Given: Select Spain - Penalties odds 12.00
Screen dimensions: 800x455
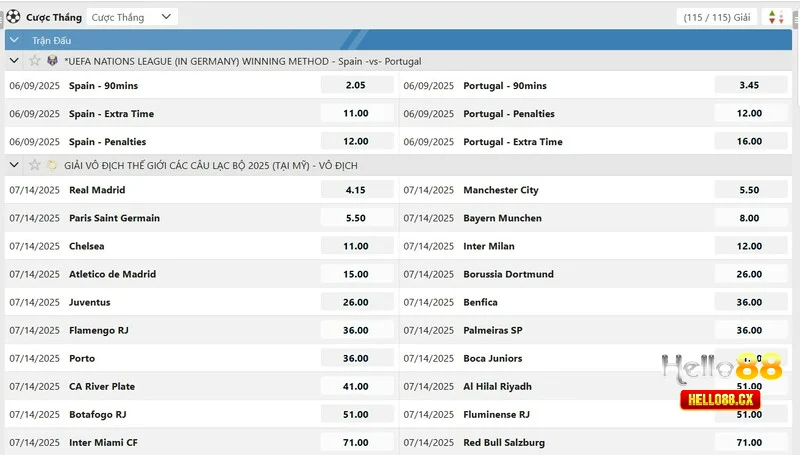Looking at the screenshot, I should click(x=356, y=141).
